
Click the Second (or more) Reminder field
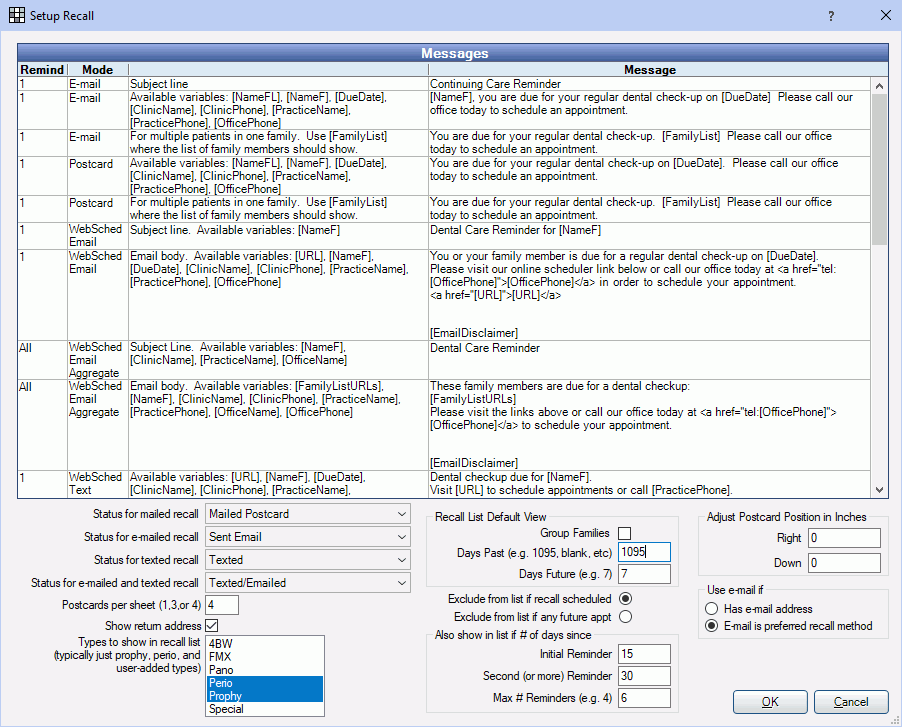click(x=644, y=676)
